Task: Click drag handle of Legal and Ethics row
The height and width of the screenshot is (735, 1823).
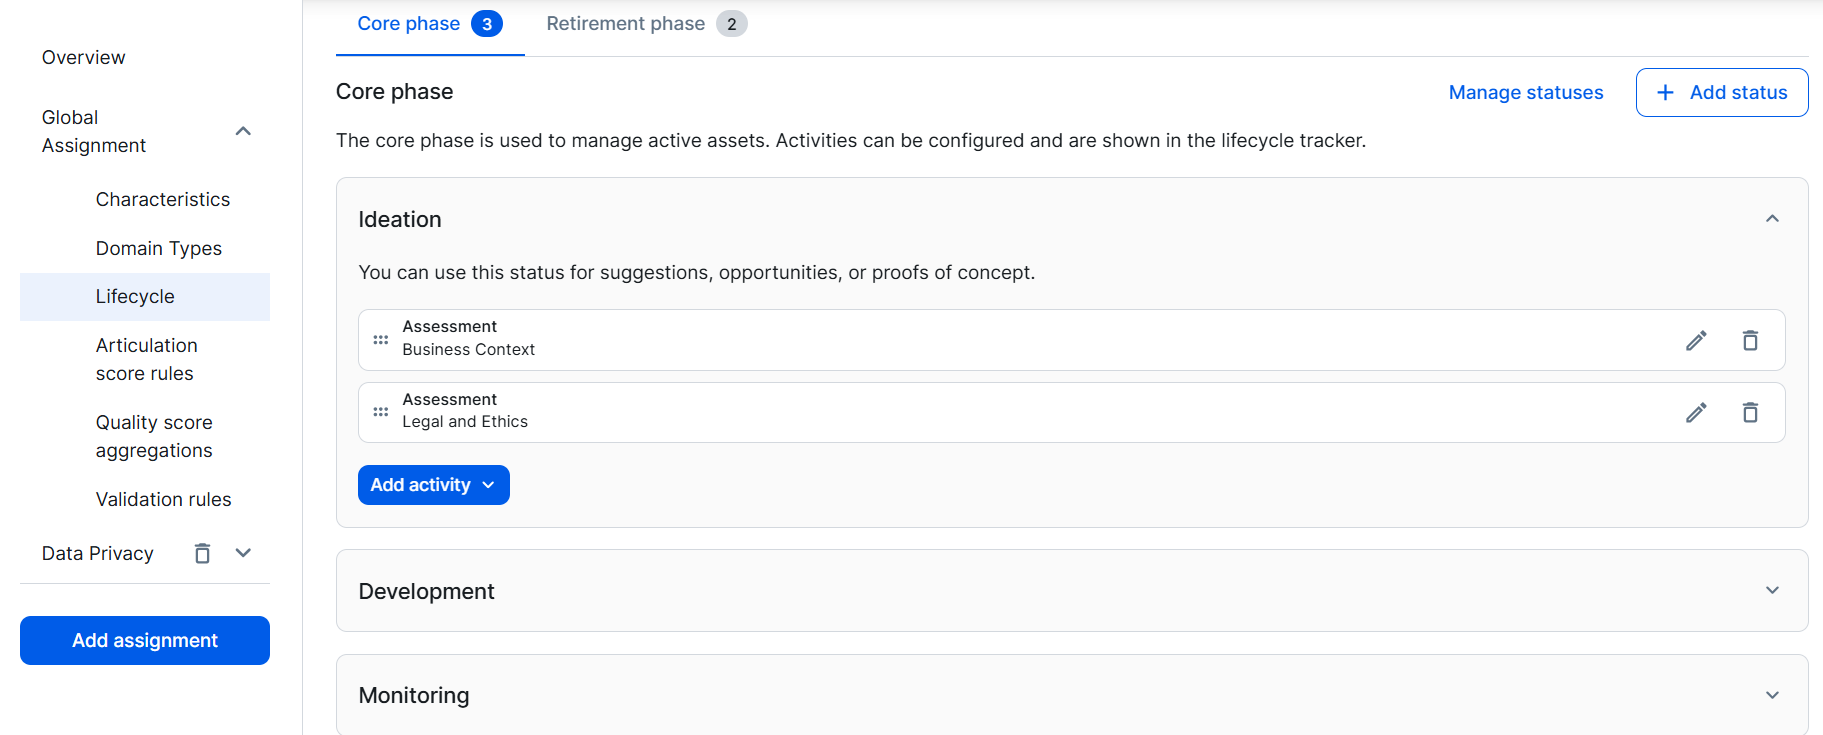Action: coord(381,412)
